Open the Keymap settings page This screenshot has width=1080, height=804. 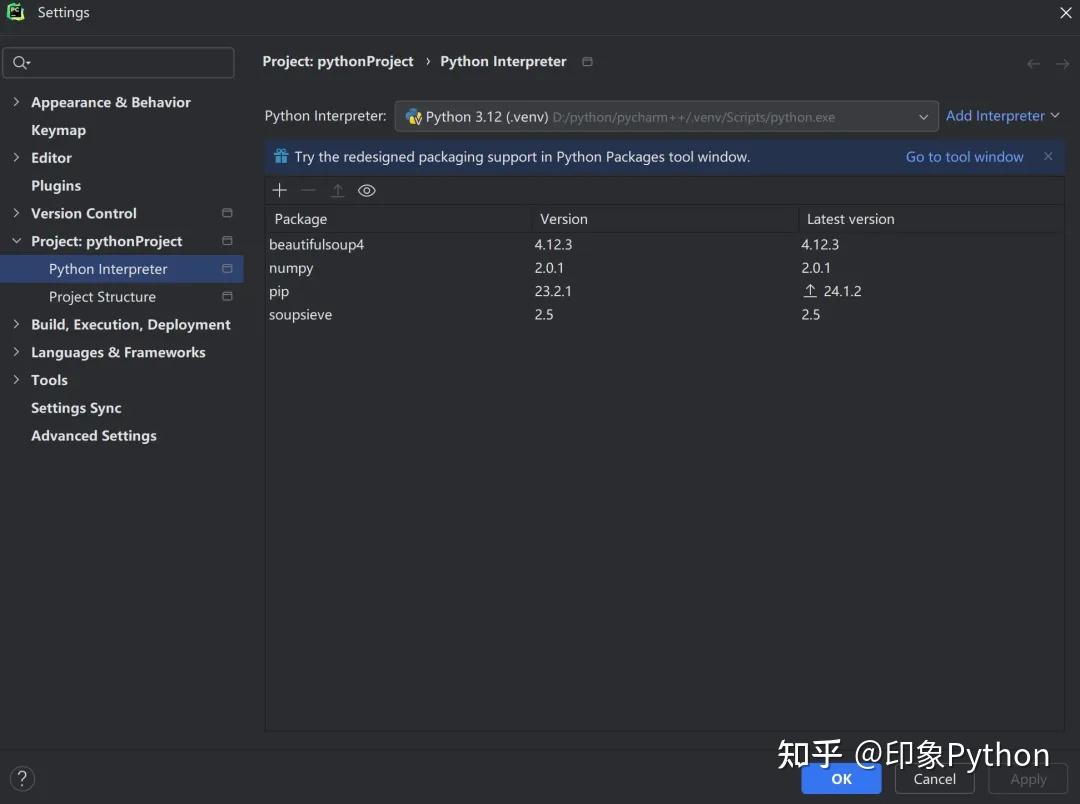[x=58, y=130]
